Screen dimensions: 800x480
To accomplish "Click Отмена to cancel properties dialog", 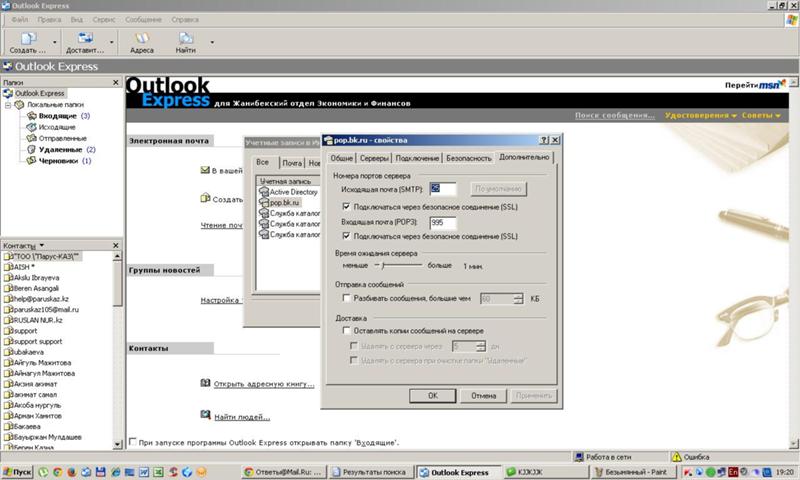I will 483,395.
